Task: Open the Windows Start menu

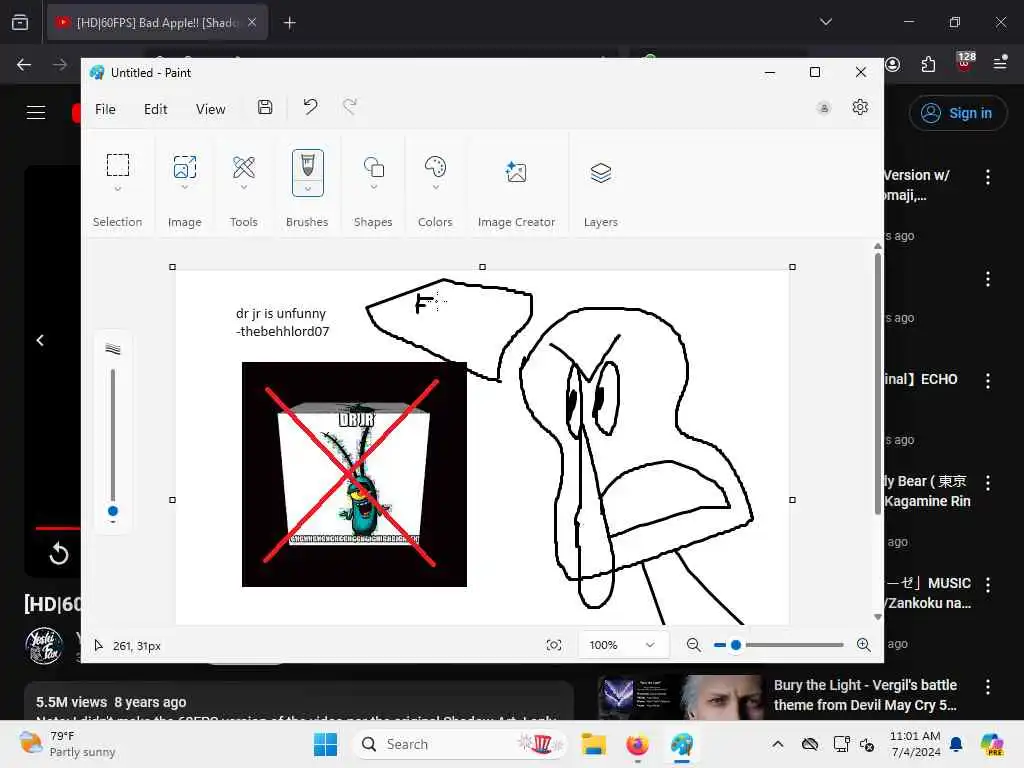Action: pyautogui.click(x=325, y=744)
